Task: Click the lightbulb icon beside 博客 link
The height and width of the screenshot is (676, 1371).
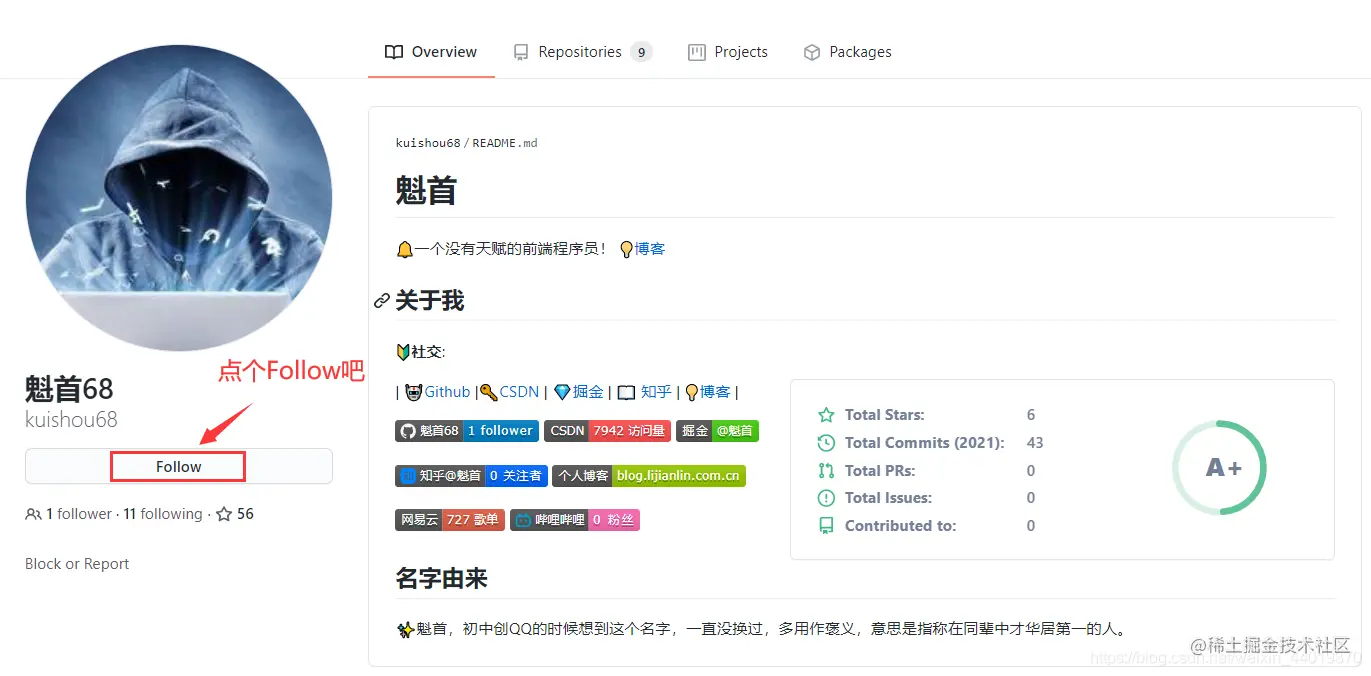Action: coord(692,392)
